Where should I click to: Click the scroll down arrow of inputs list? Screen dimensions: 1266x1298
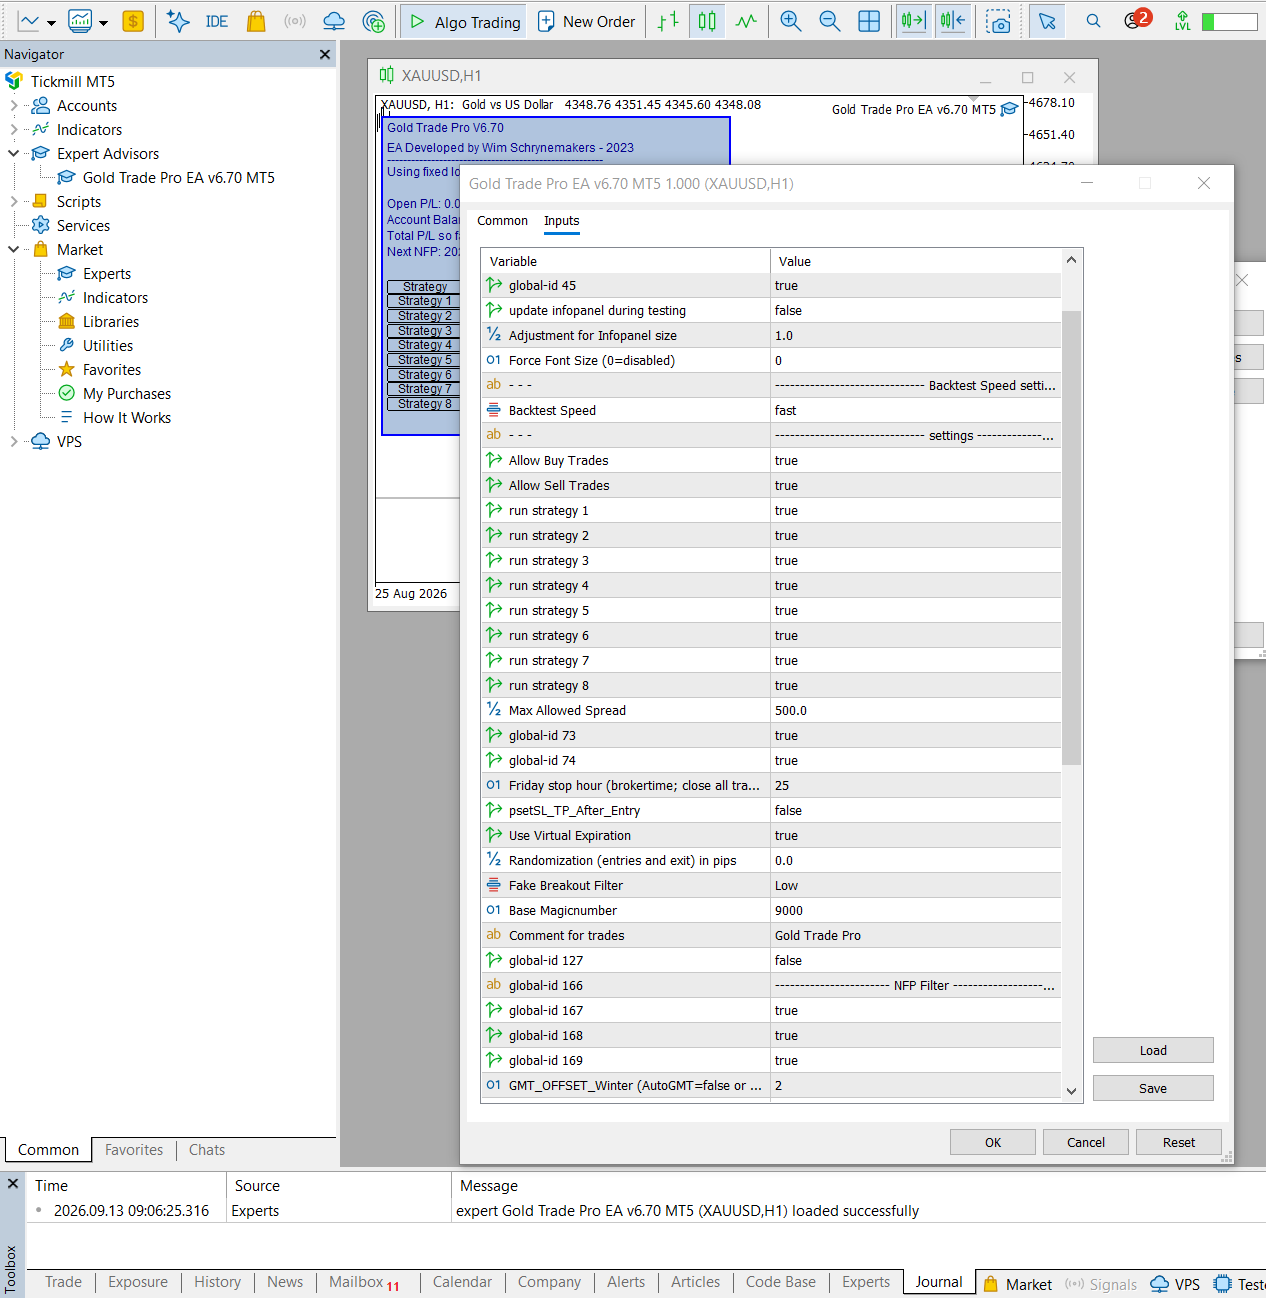pyautogui.click(x=1071, y=1091)
